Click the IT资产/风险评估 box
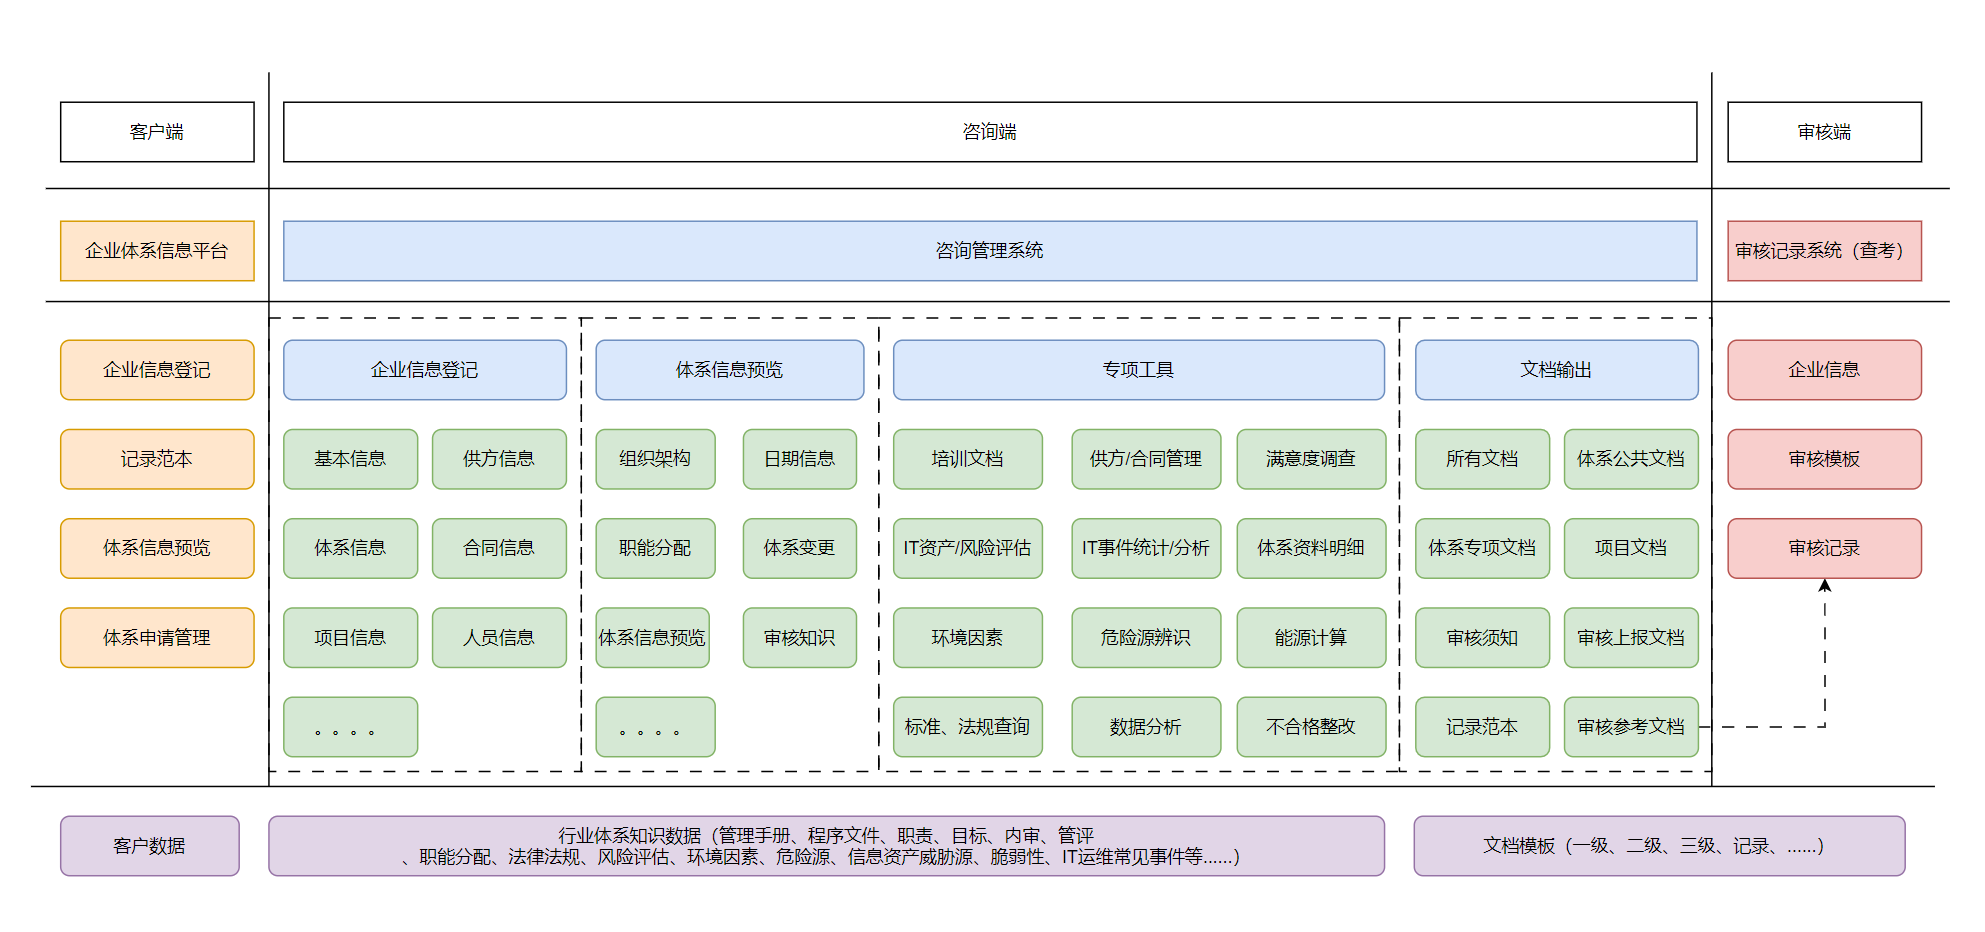The height and width of the screenshot is (932, 1985). 967,548
